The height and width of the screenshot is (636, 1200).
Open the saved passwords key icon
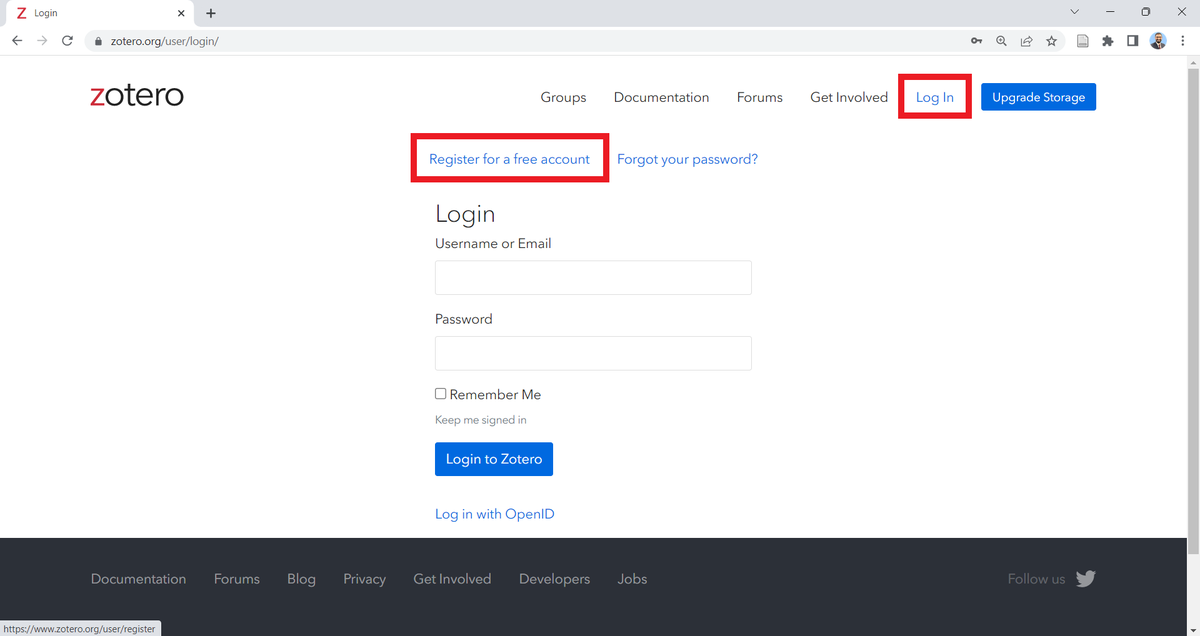(976, 41)
